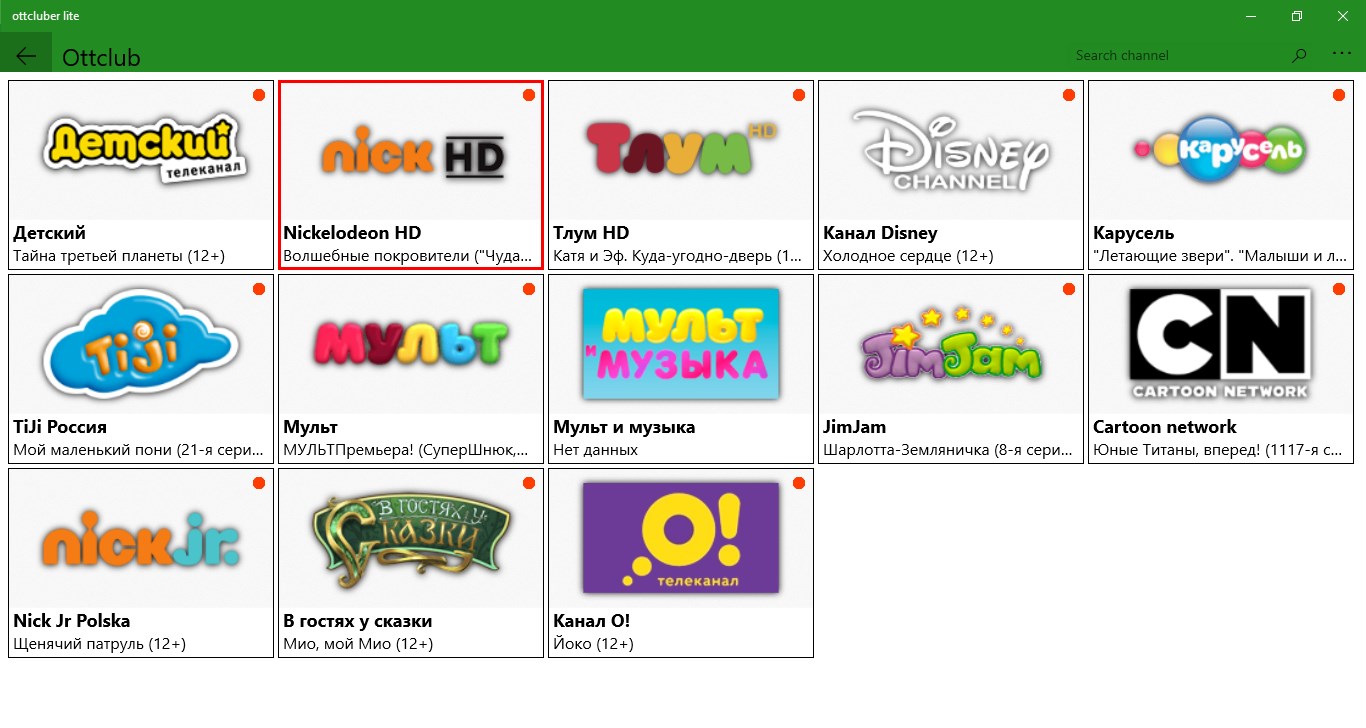Viewport: 1366px width, 728px height.
Task: Select the В гостях у сказки title
Action: 358,621
